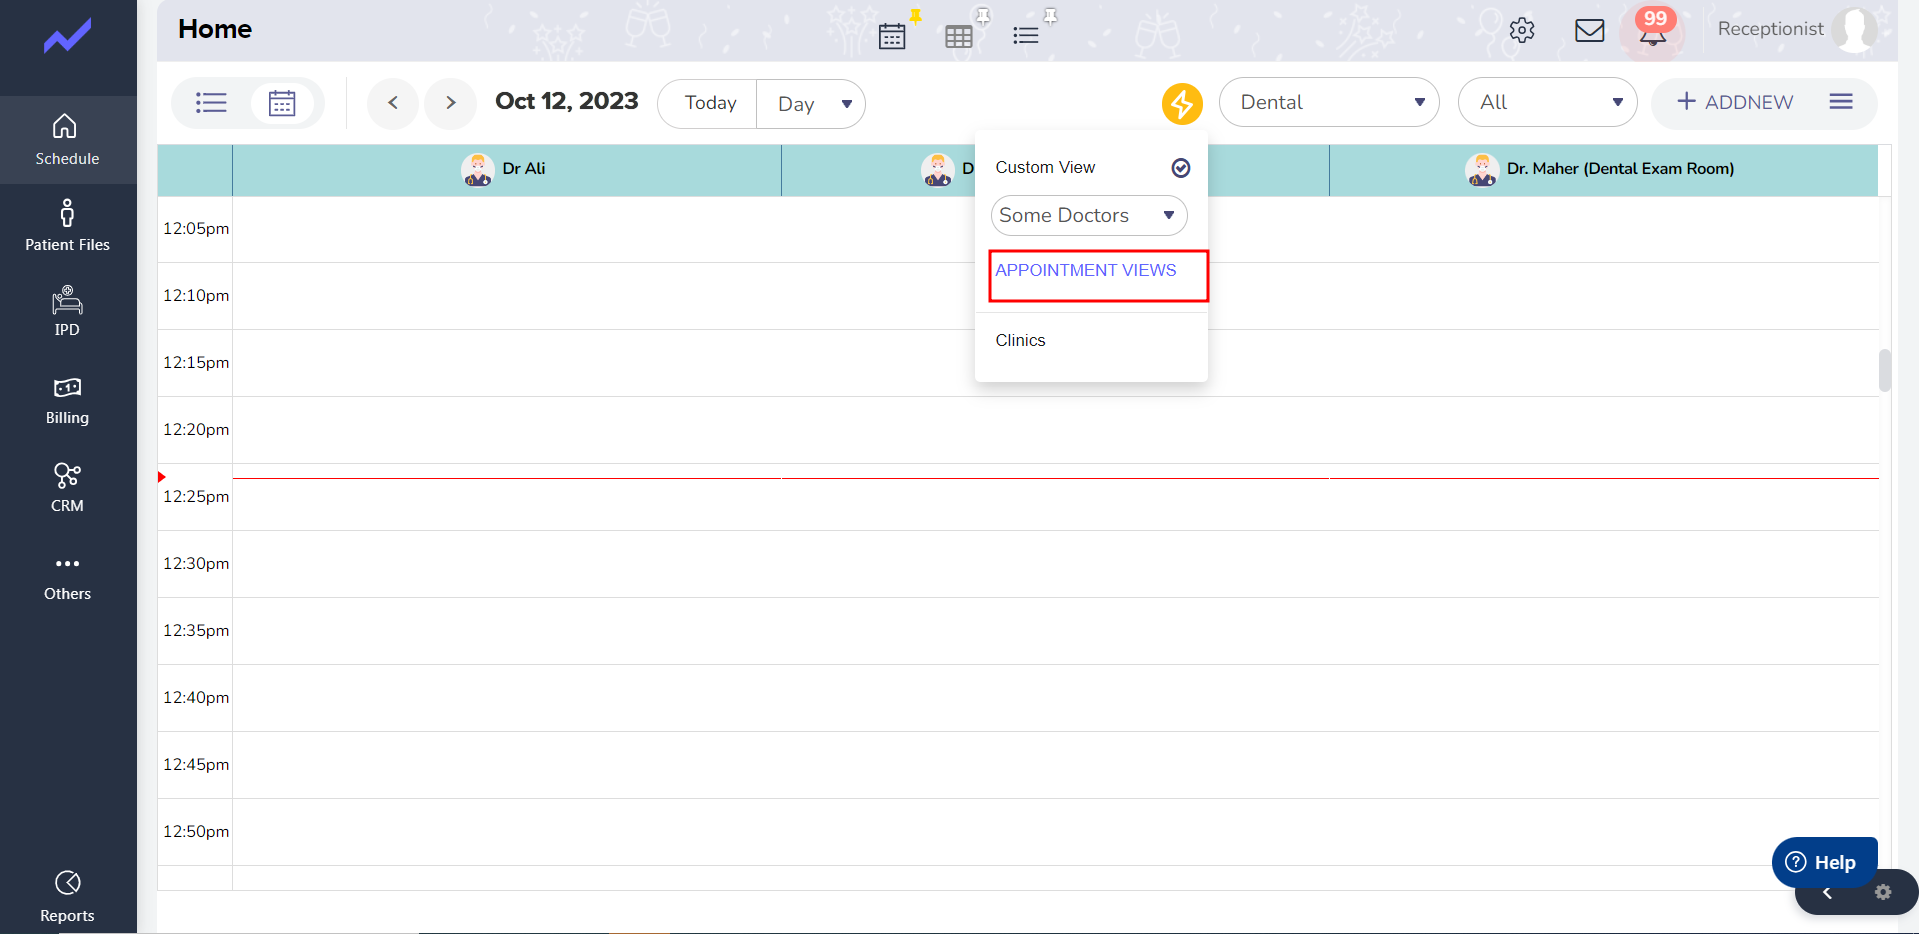Open the Day view dropdown

click(x=811, y=104)
